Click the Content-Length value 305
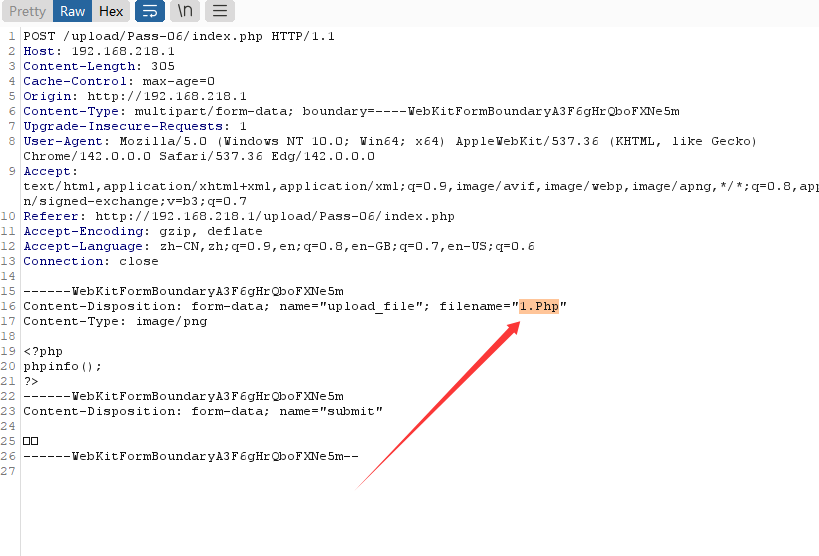Viewport: 819px width, 556px height. tap(163, 66)
